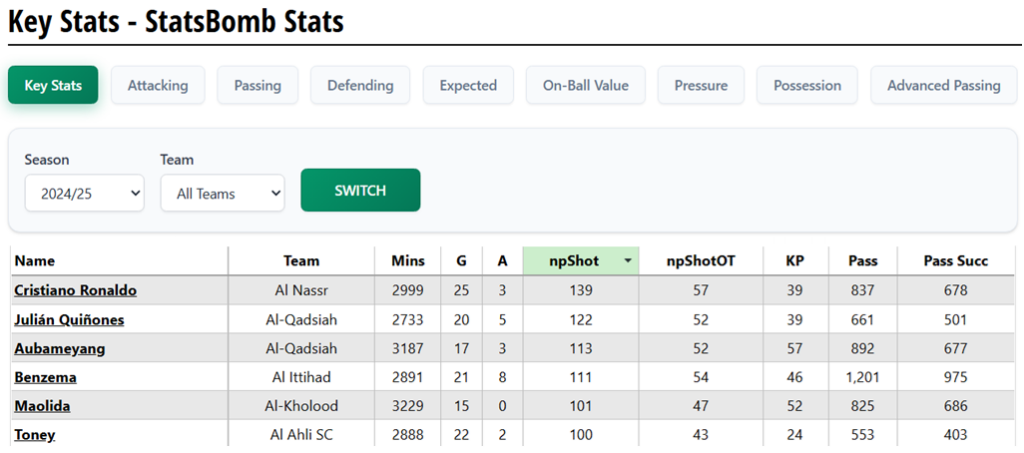Screen dimensions: 1024x453
Task: Click the Toney player link
Action: click(x=35, y=435)
